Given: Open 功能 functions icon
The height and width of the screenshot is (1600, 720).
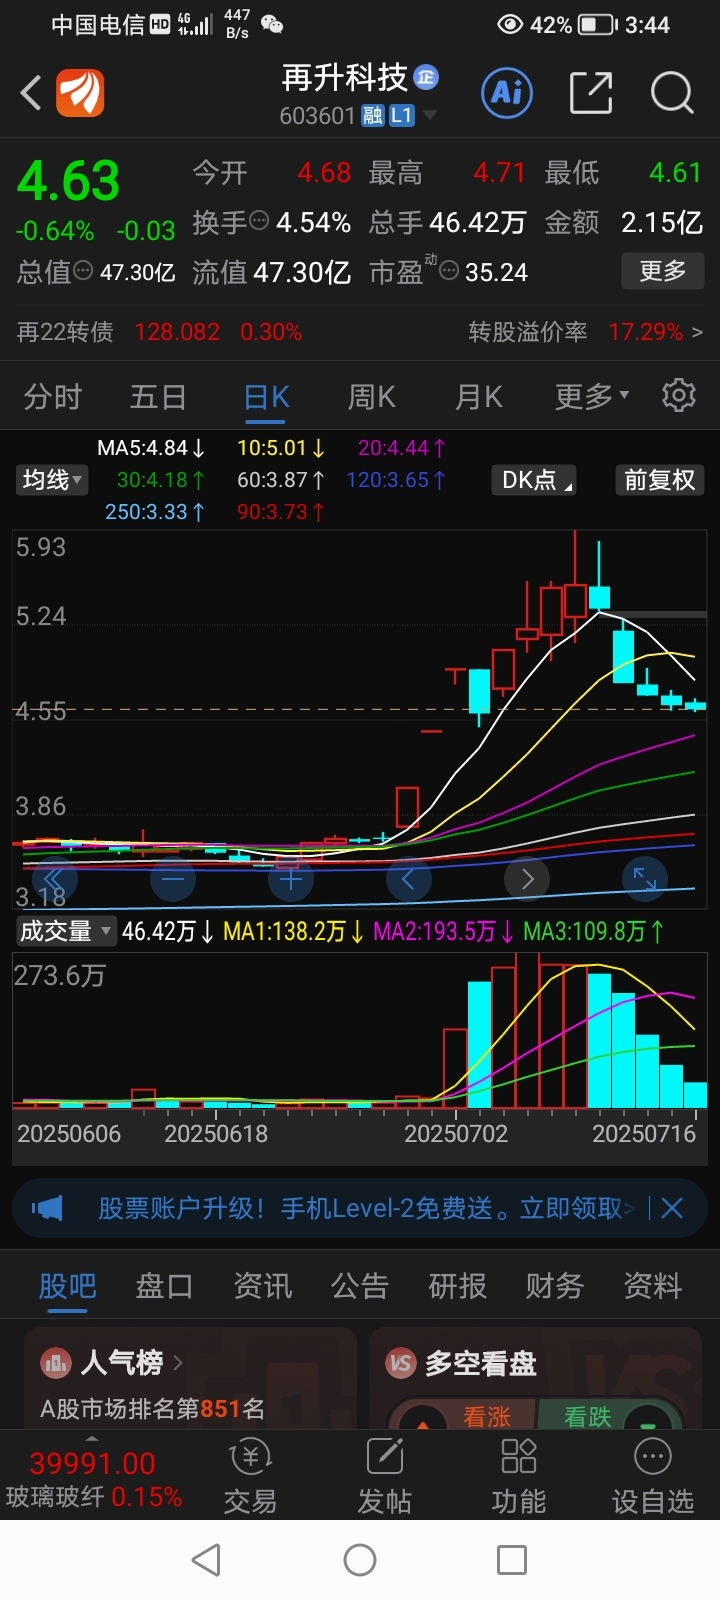Looking at the screenshot, I should click(x=519, y=1477).
